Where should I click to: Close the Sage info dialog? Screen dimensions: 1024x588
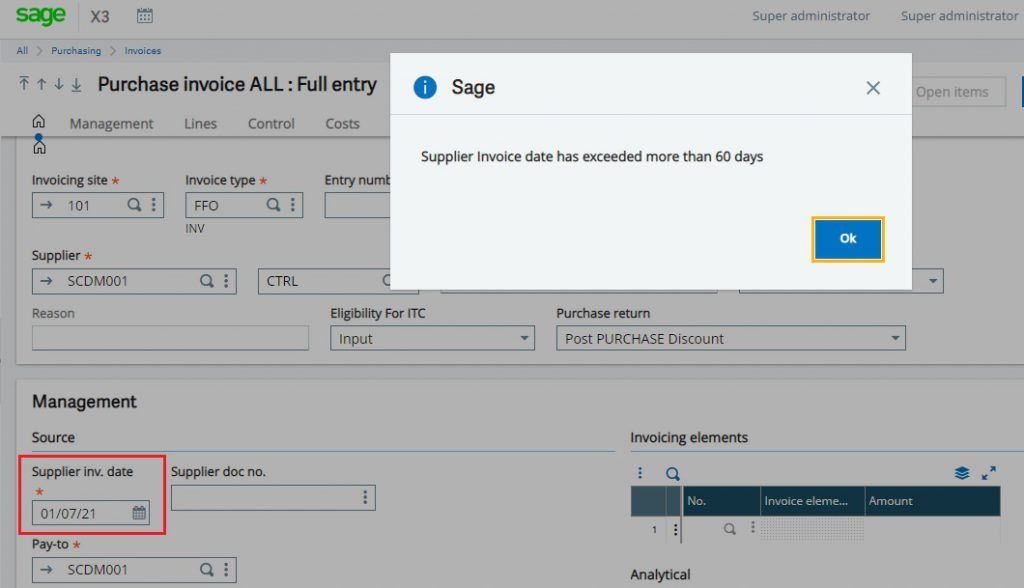pos(872,88)
